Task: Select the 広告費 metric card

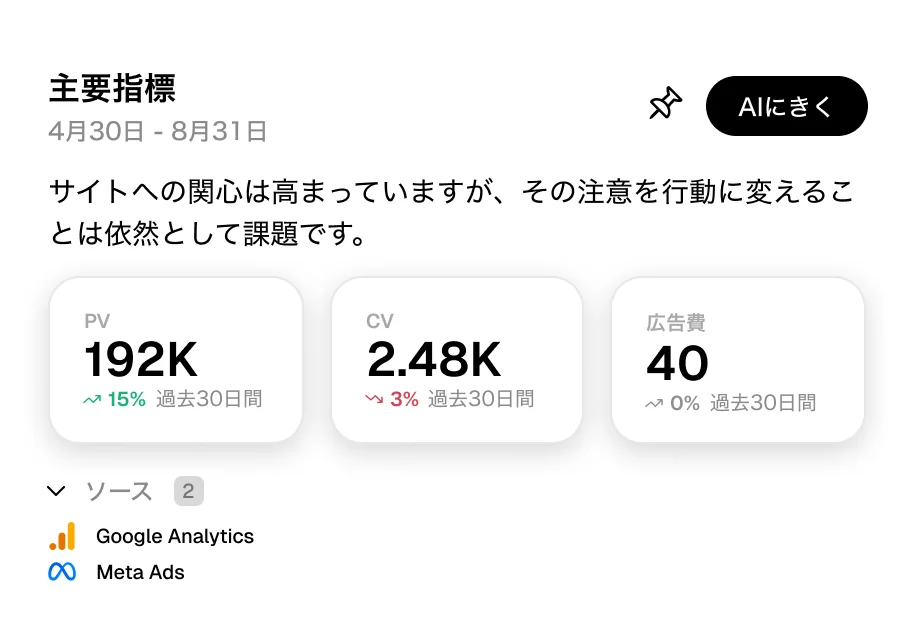Action: tap(738, 360)
